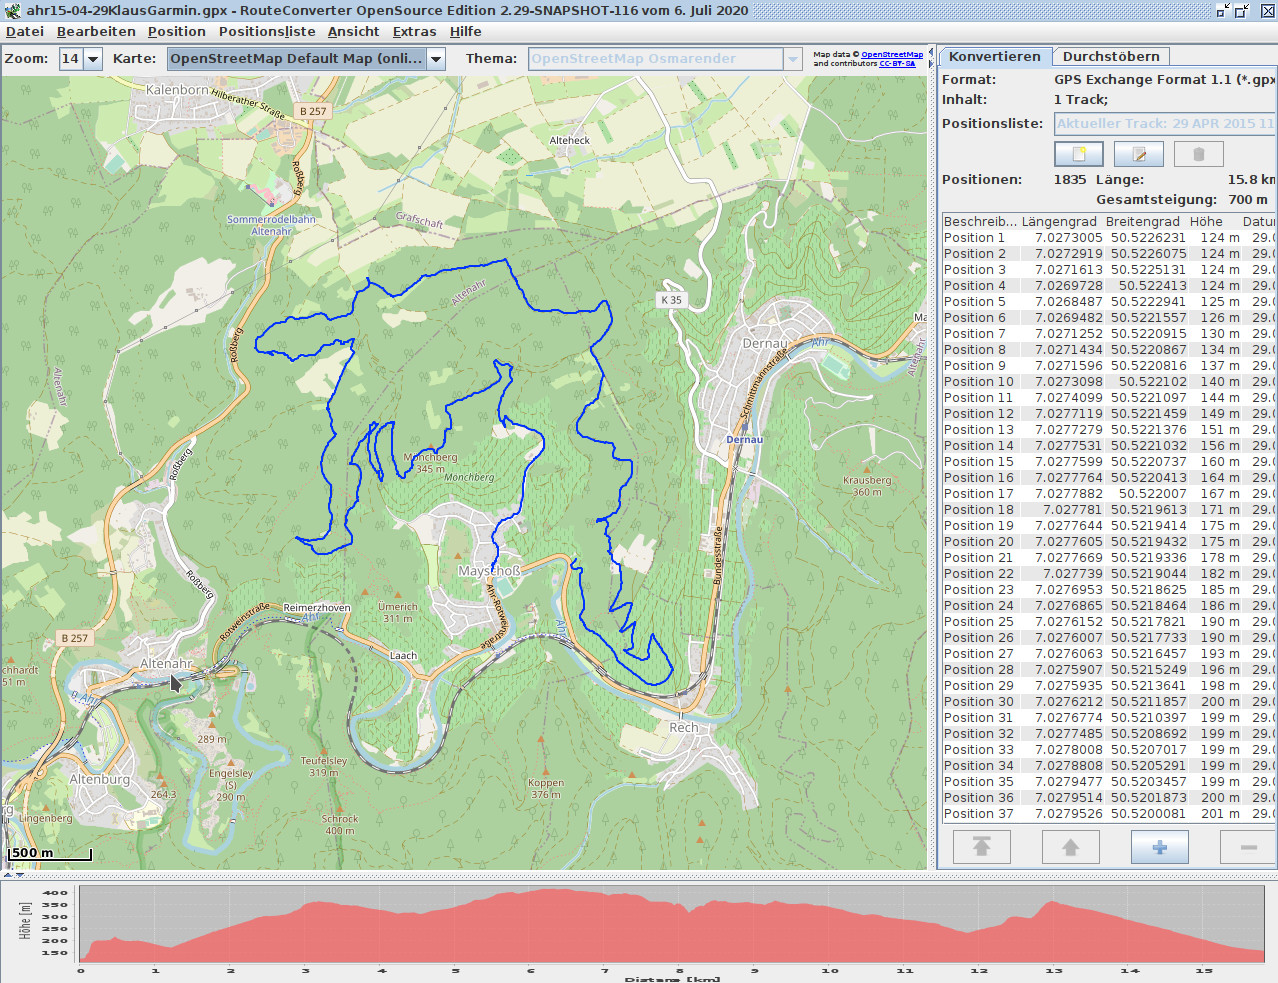Open the Extras menu
Screen dimensions: 1278x983
(414, 32)
